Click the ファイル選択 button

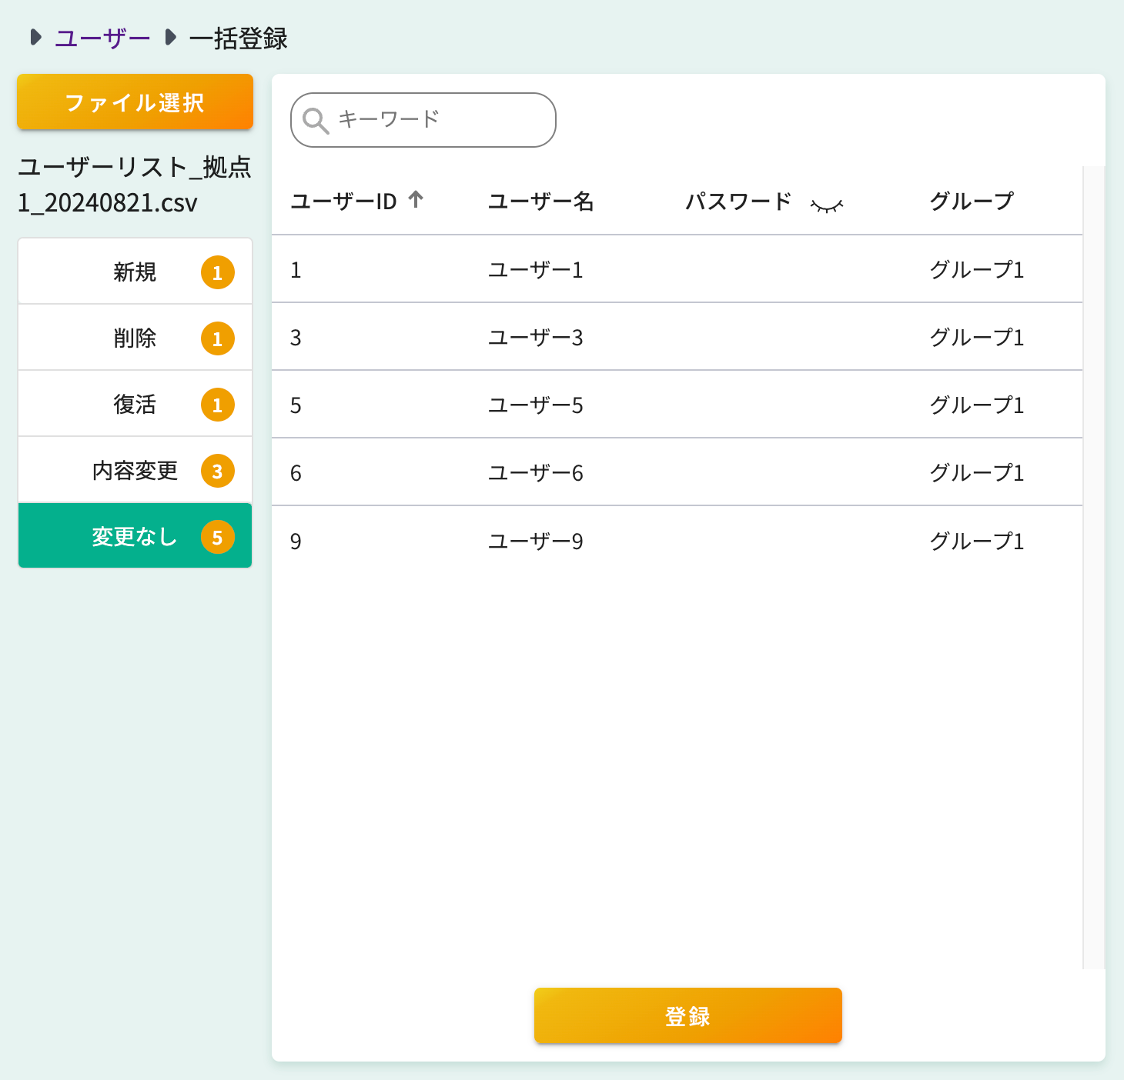tap(135, 102)
